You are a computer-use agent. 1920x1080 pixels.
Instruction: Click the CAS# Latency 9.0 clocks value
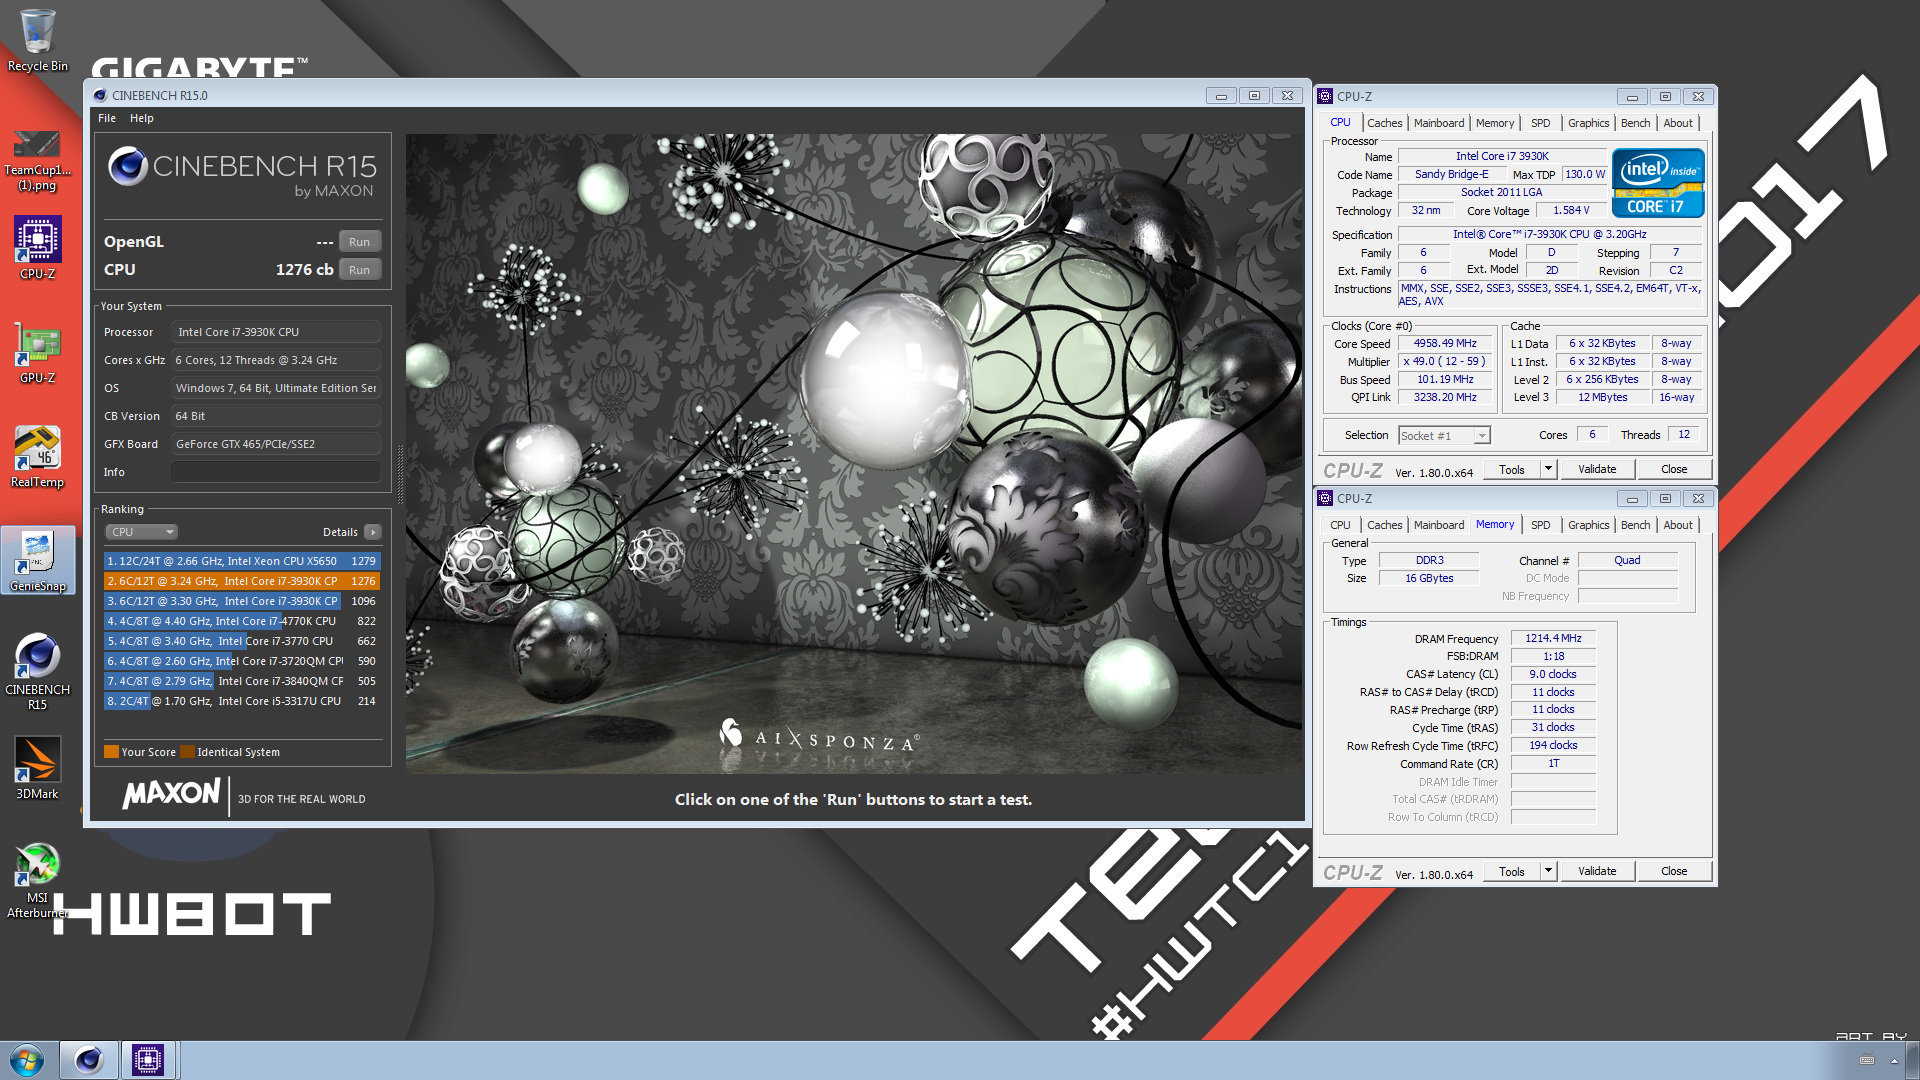coord(1553,675)
